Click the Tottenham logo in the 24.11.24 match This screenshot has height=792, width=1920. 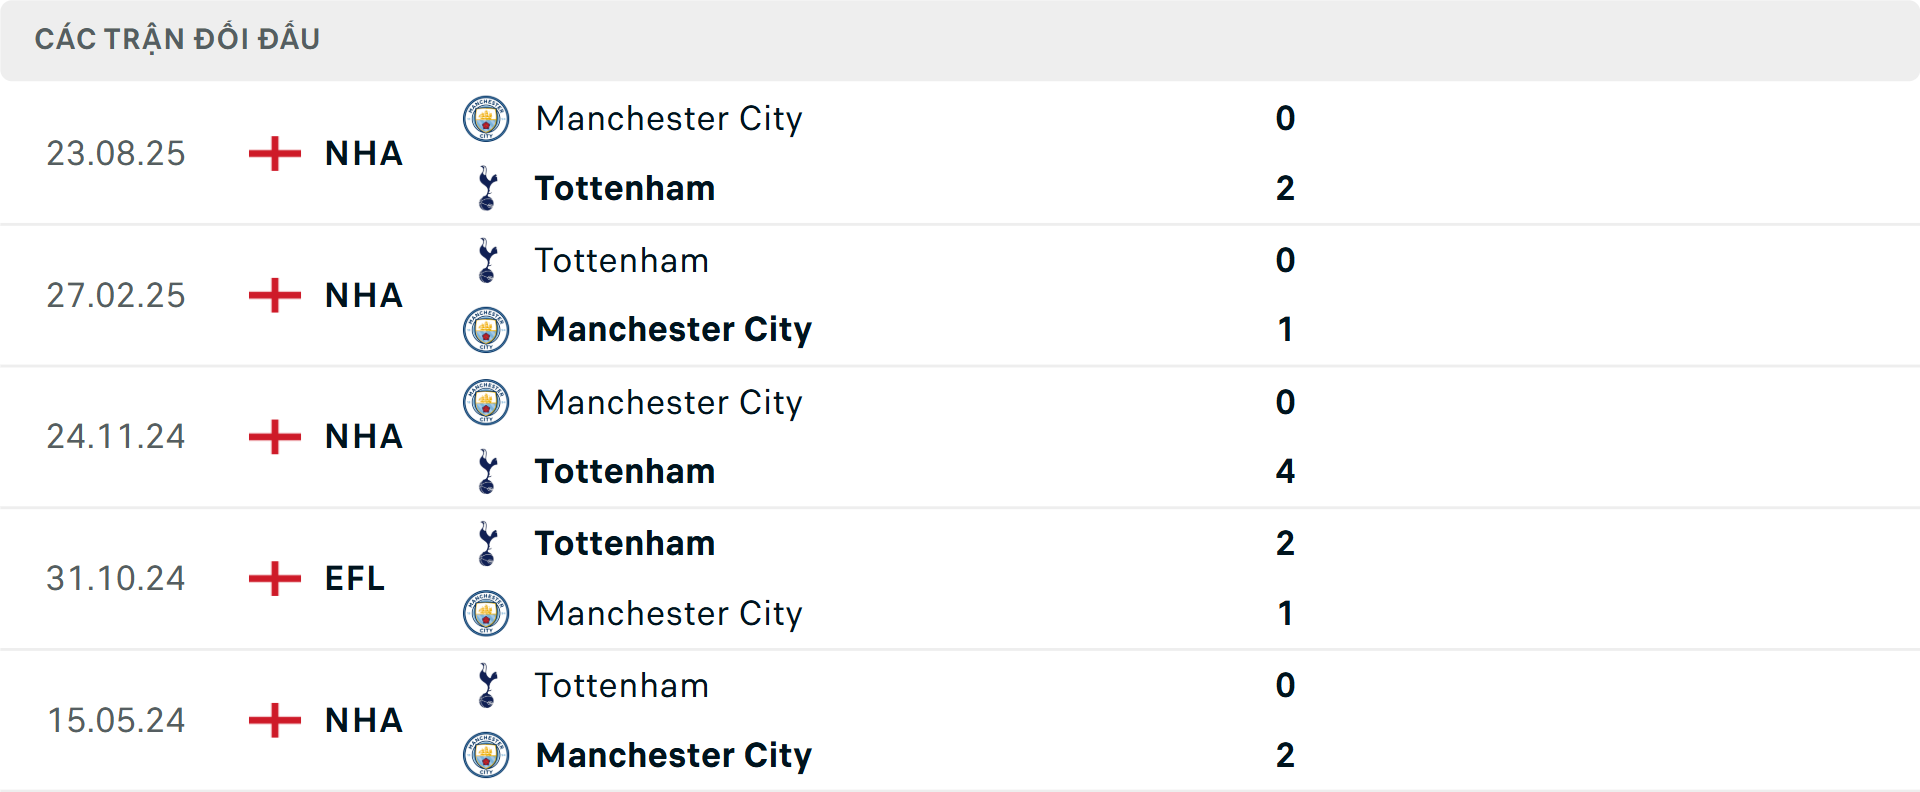(486, 471)
